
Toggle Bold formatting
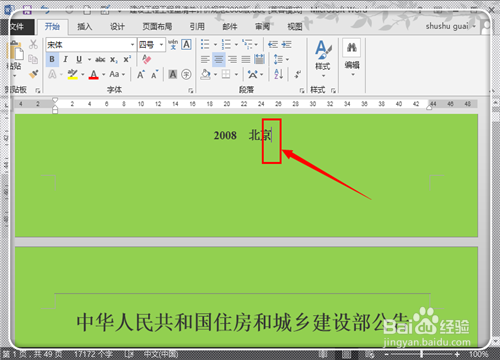click(52, 59)
